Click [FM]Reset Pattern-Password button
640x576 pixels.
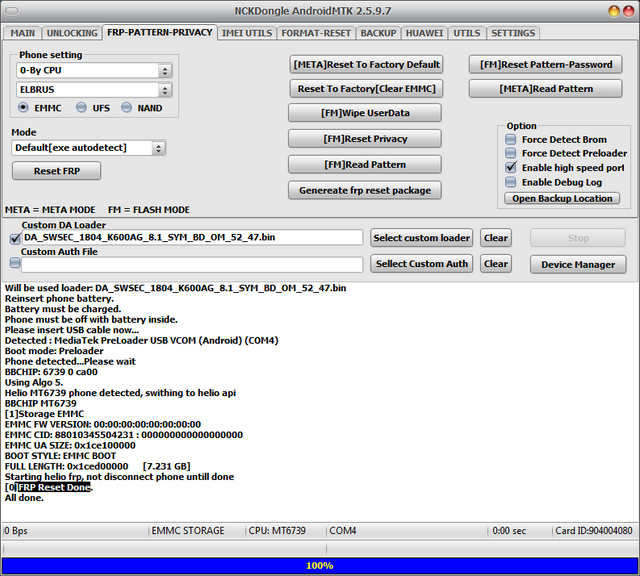(x=546, y=64)
